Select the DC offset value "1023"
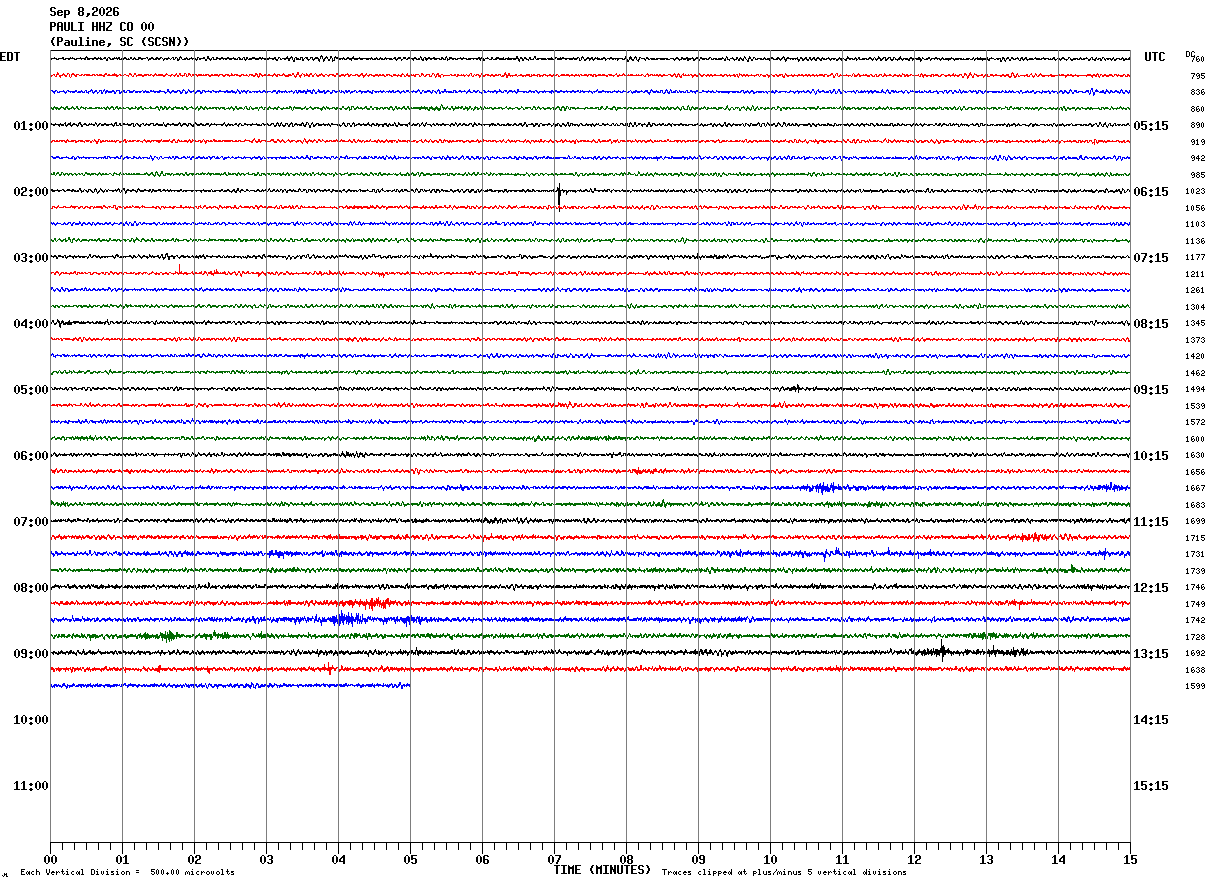1210x886 pixels. [1195, 191]
